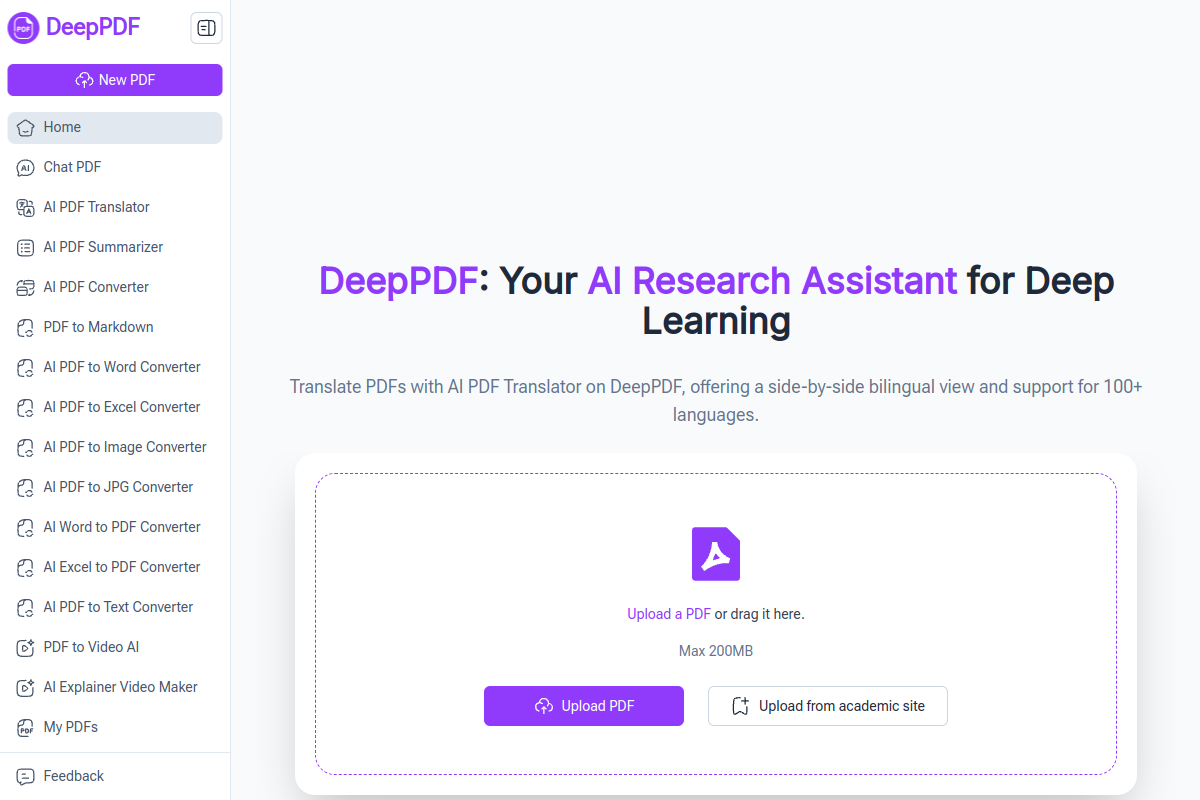Click the AI Excel to PDF Converter icon

point(26,568)
